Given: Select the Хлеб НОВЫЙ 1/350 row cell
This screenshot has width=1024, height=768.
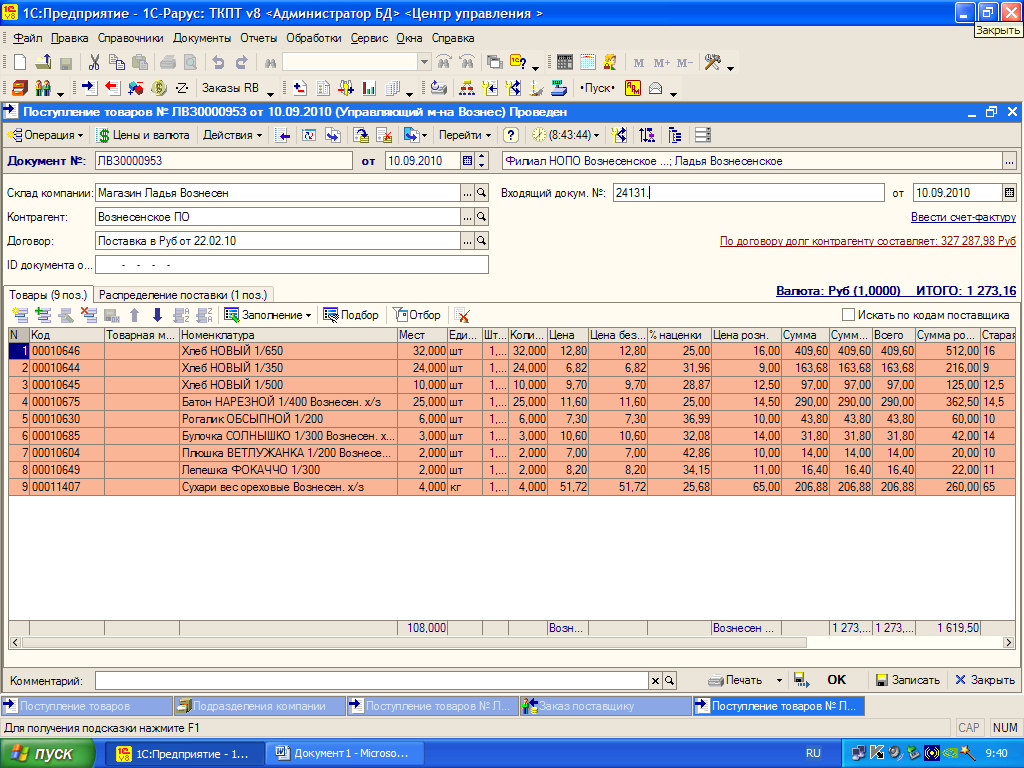Looking at the screenshot, I should (288, 368).
